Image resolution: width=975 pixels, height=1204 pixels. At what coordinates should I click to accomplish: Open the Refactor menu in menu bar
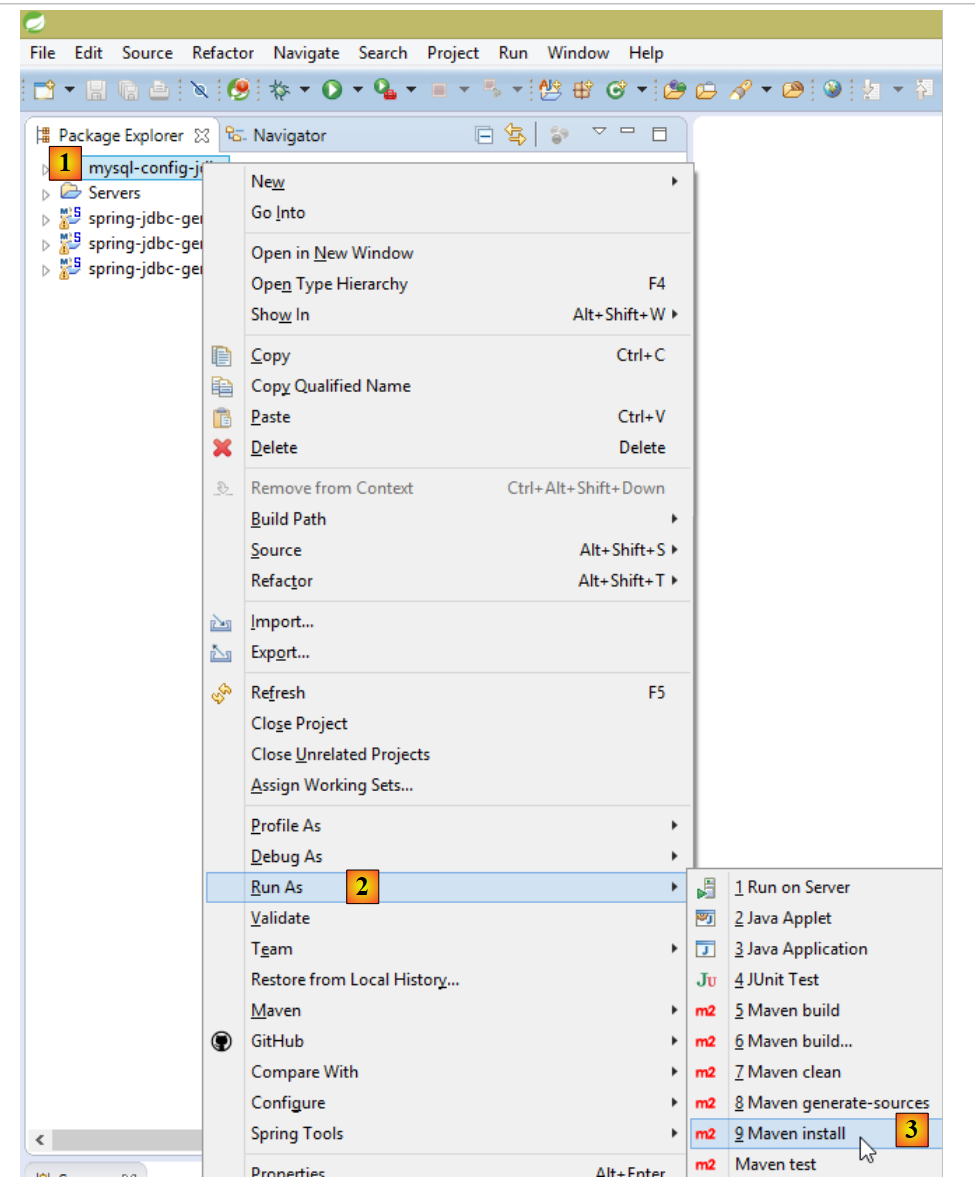pyautogui.click(x=223, y=53)
